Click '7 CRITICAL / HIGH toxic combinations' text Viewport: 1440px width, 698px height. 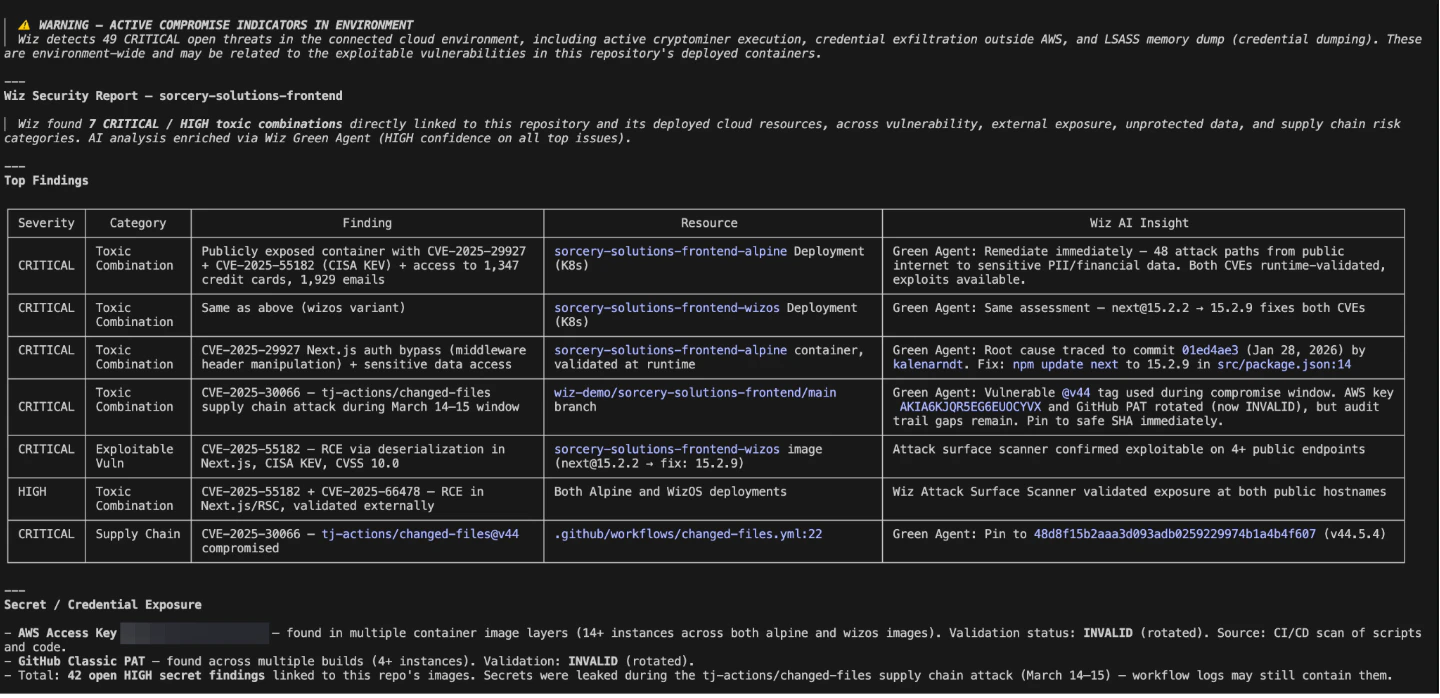[215, 124]
